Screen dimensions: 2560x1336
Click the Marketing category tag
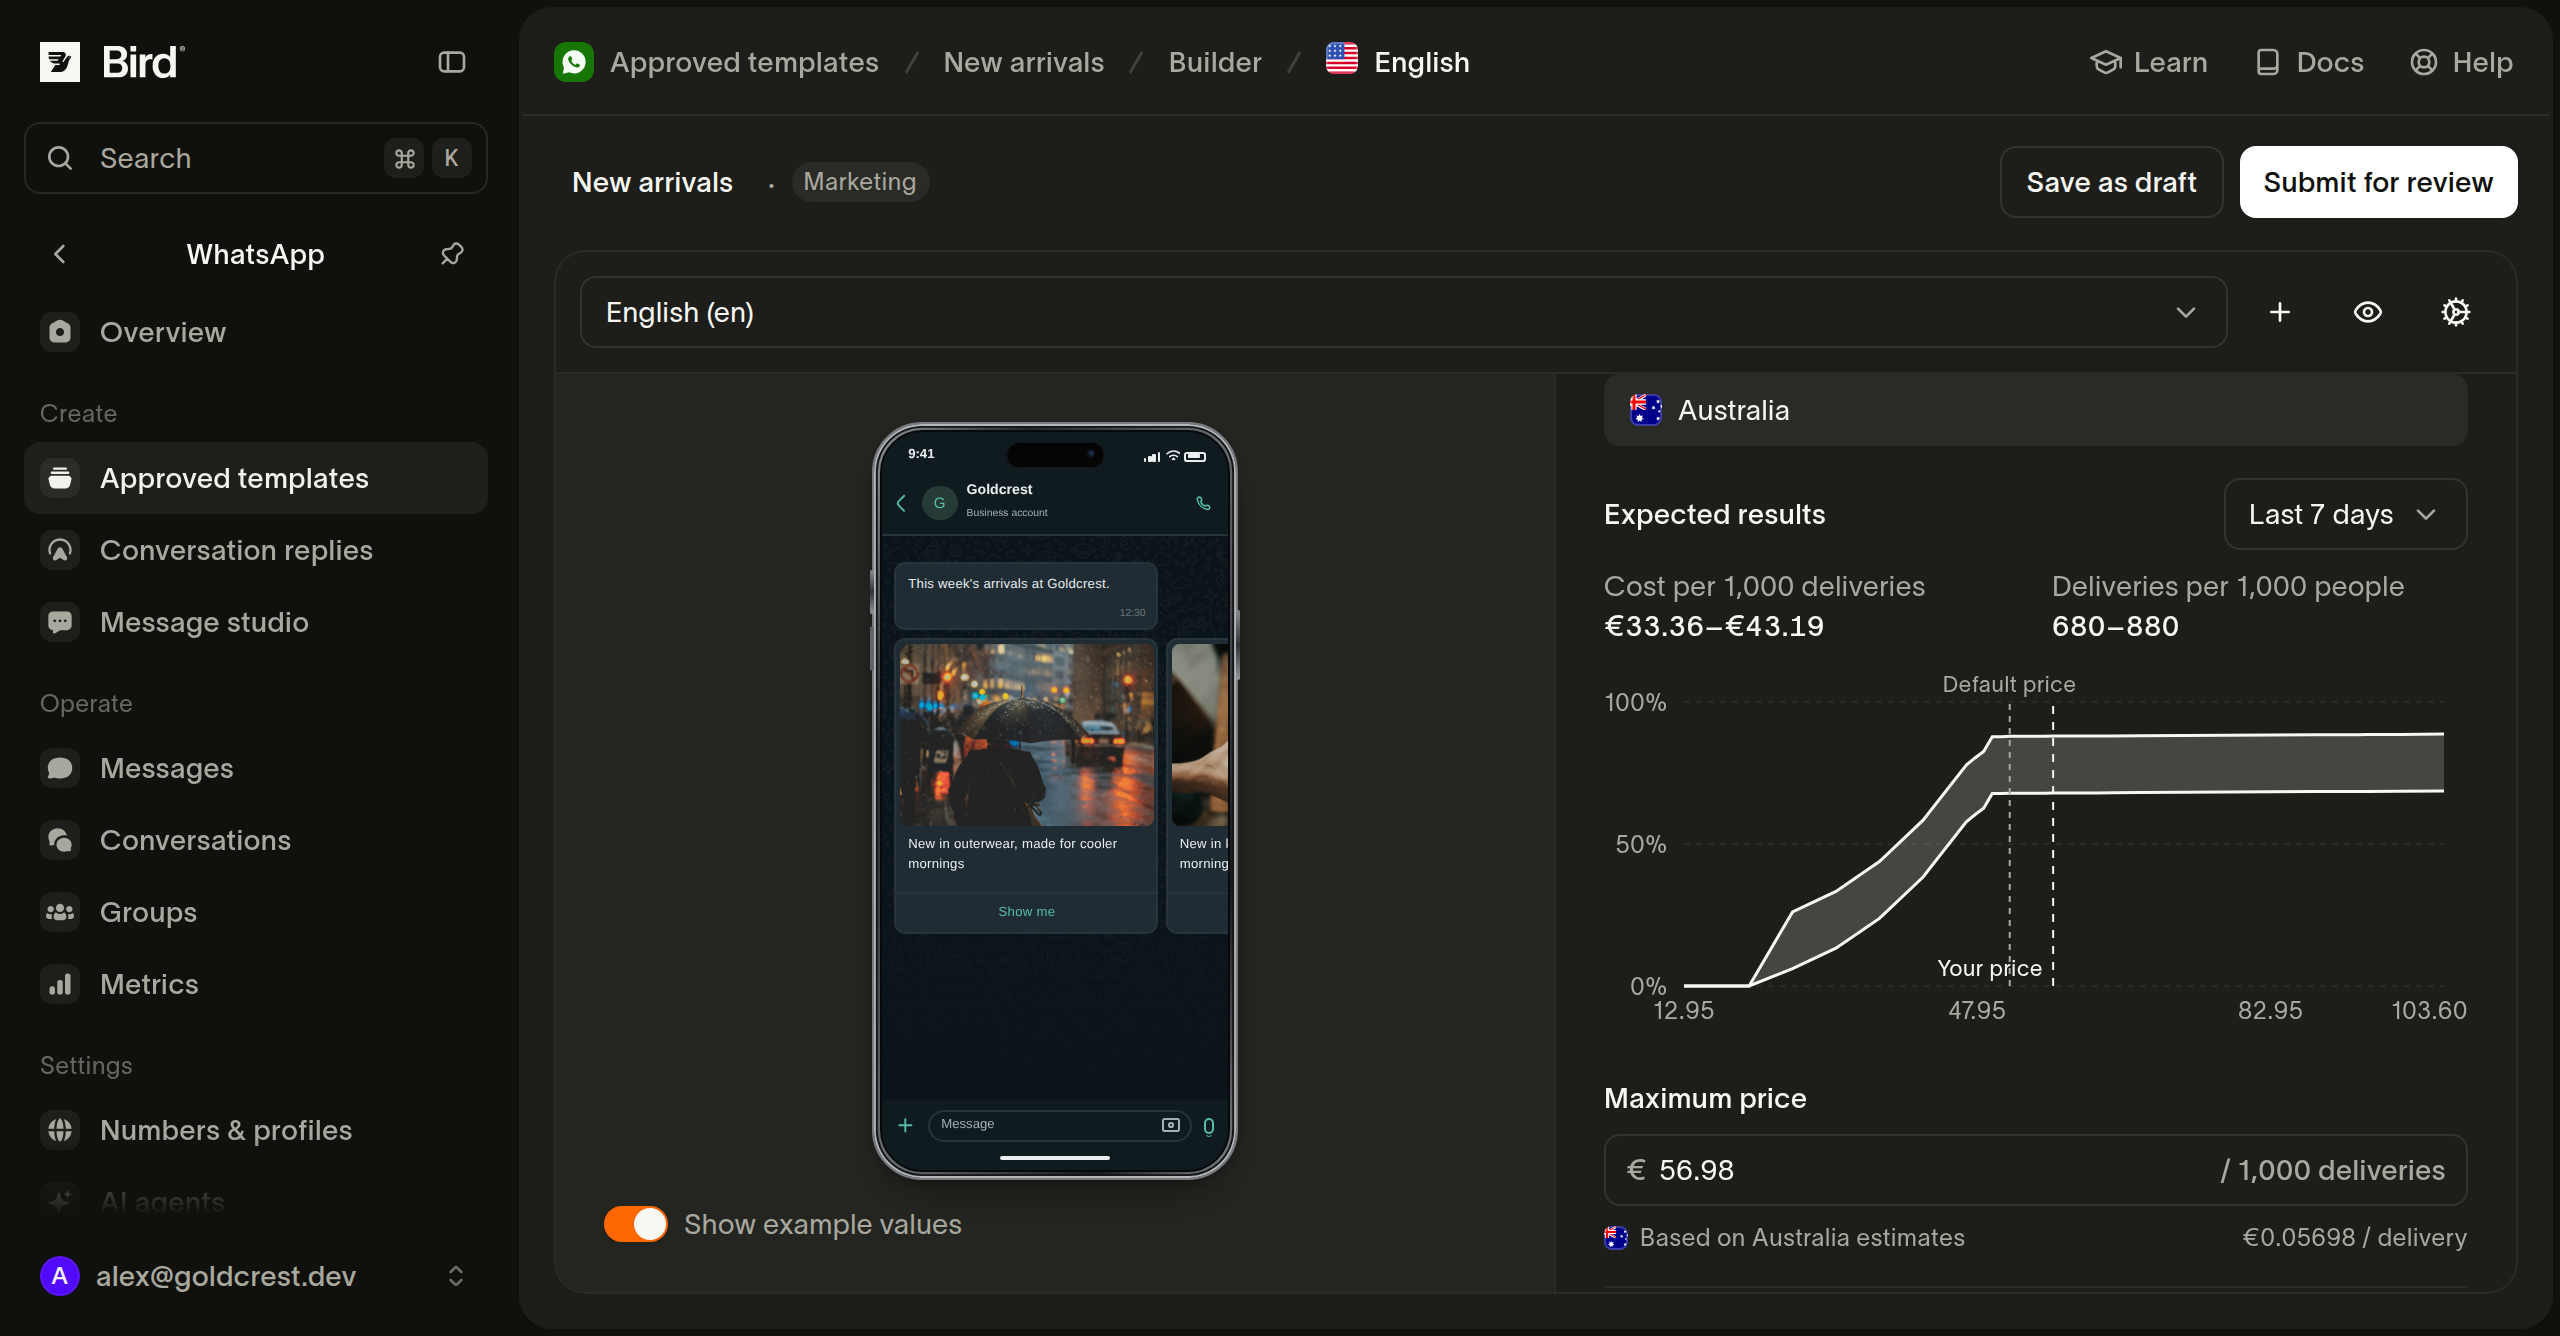[x=860, y=182]
